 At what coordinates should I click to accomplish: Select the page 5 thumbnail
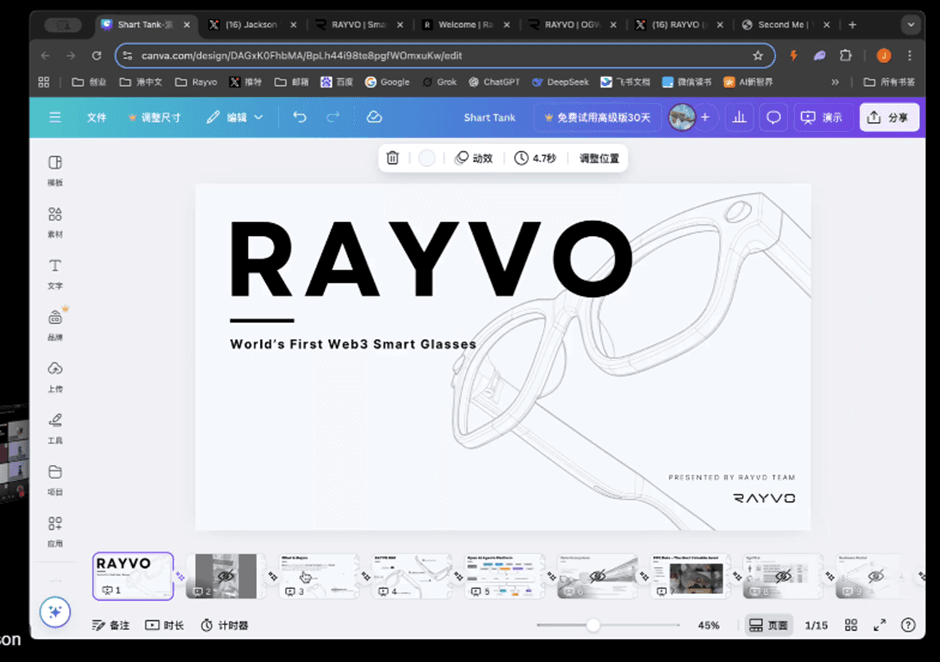505,576
